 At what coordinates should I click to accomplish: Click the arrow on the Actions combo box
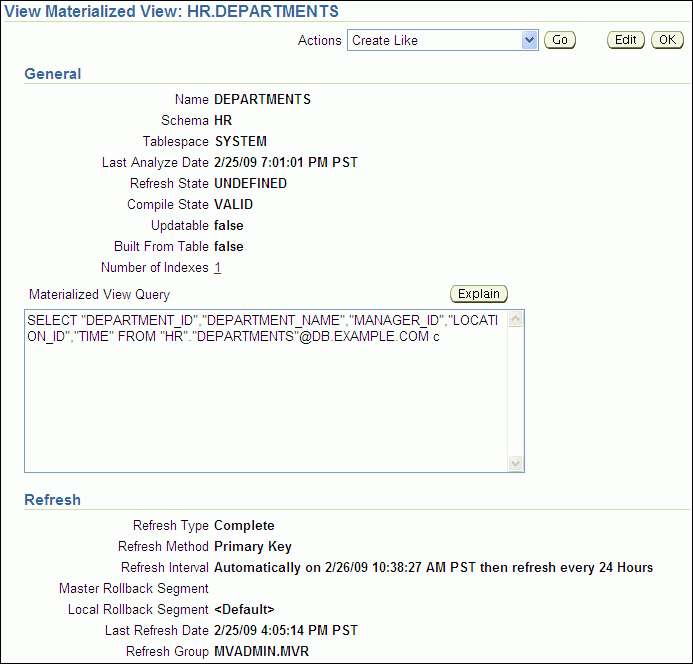pyautogui.click(x=530, y=40)
